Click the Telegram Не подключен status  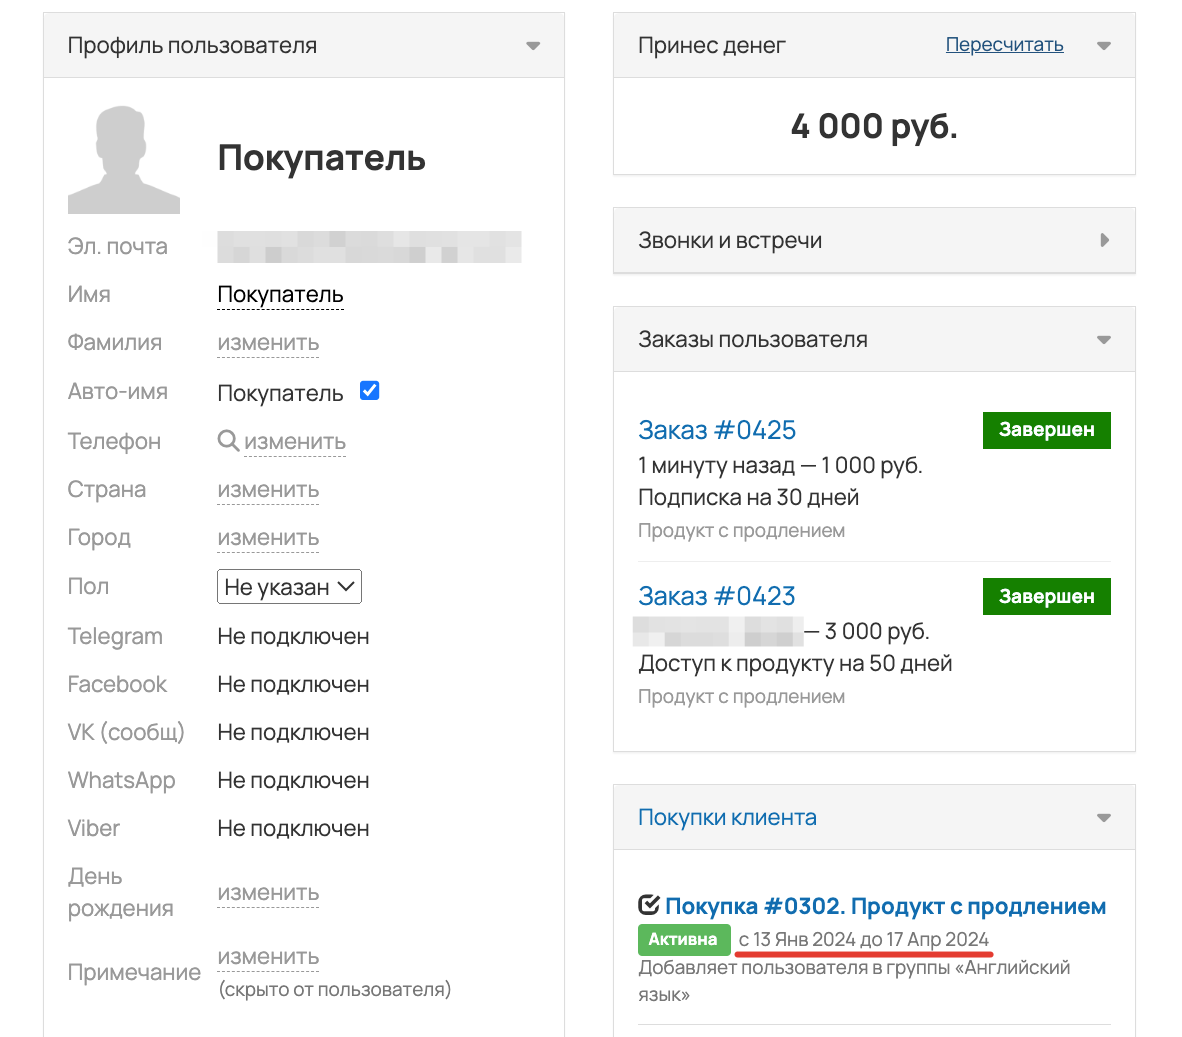293,636
